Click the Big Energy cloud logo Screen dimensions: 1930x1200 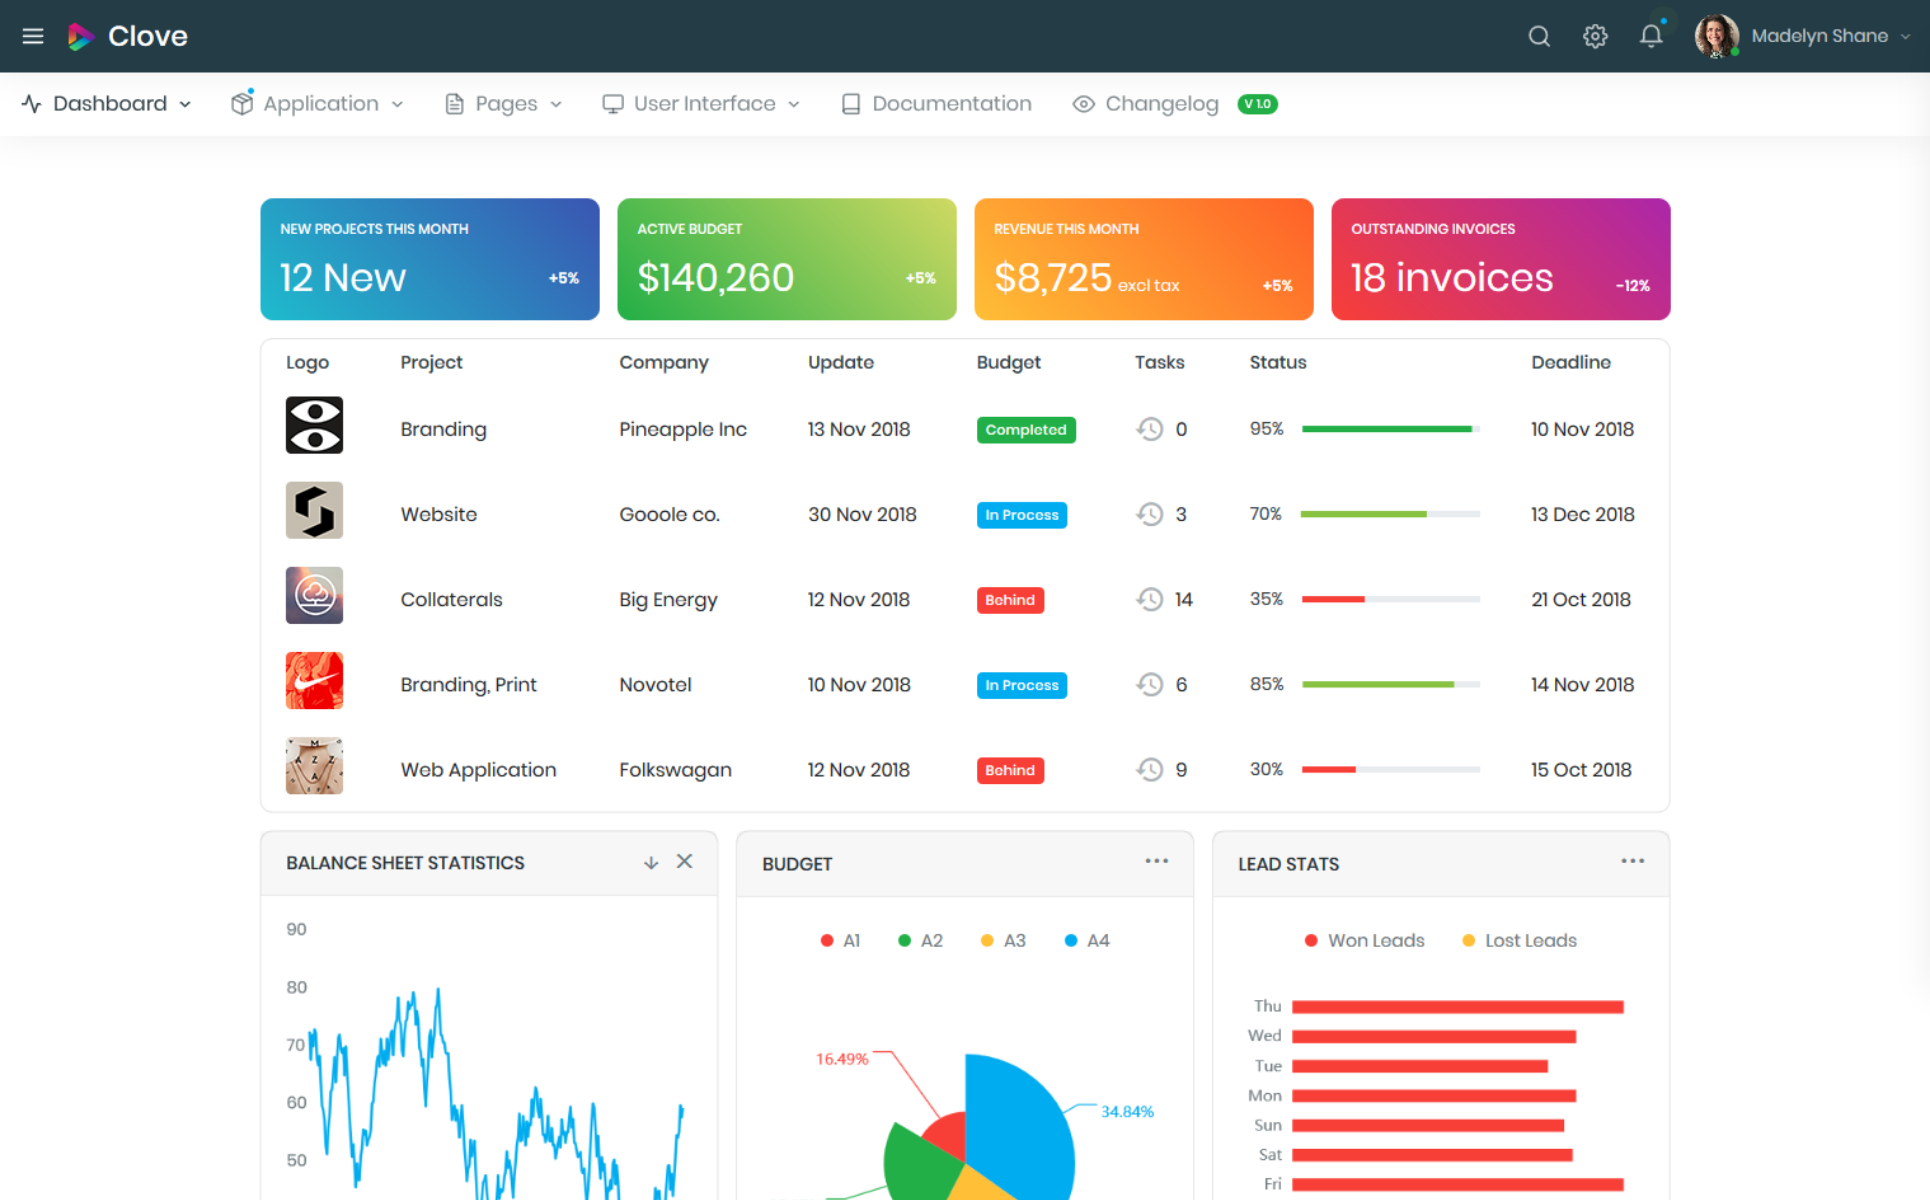tap(314, 595)
